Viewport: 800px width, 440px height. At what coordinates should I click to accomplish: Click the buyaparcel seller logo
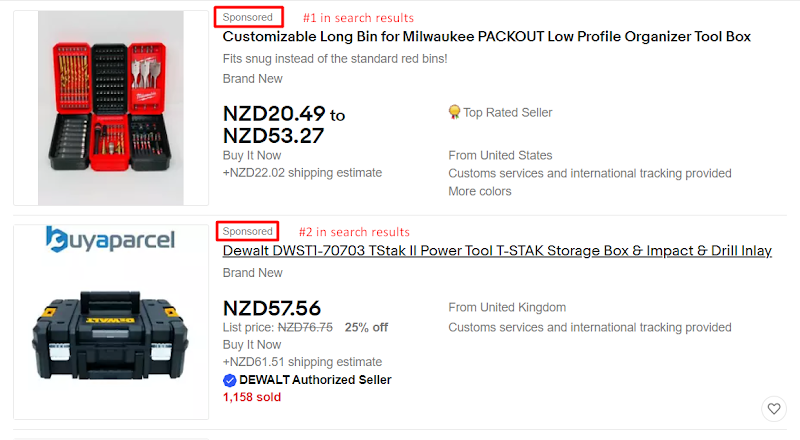[x=110, y=240]
